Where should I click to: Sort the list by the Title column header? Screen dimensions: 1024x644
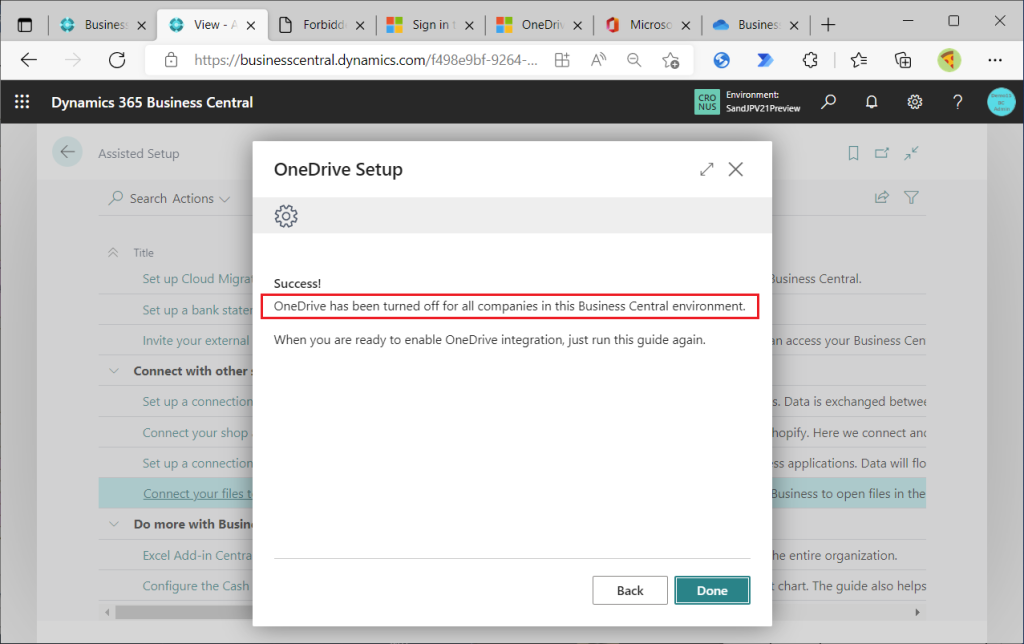coord(144,253)
